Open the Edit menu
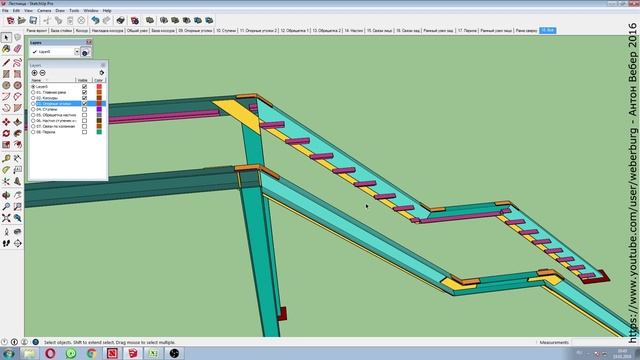This screenshot has width=640, height=360. [16, 11]
